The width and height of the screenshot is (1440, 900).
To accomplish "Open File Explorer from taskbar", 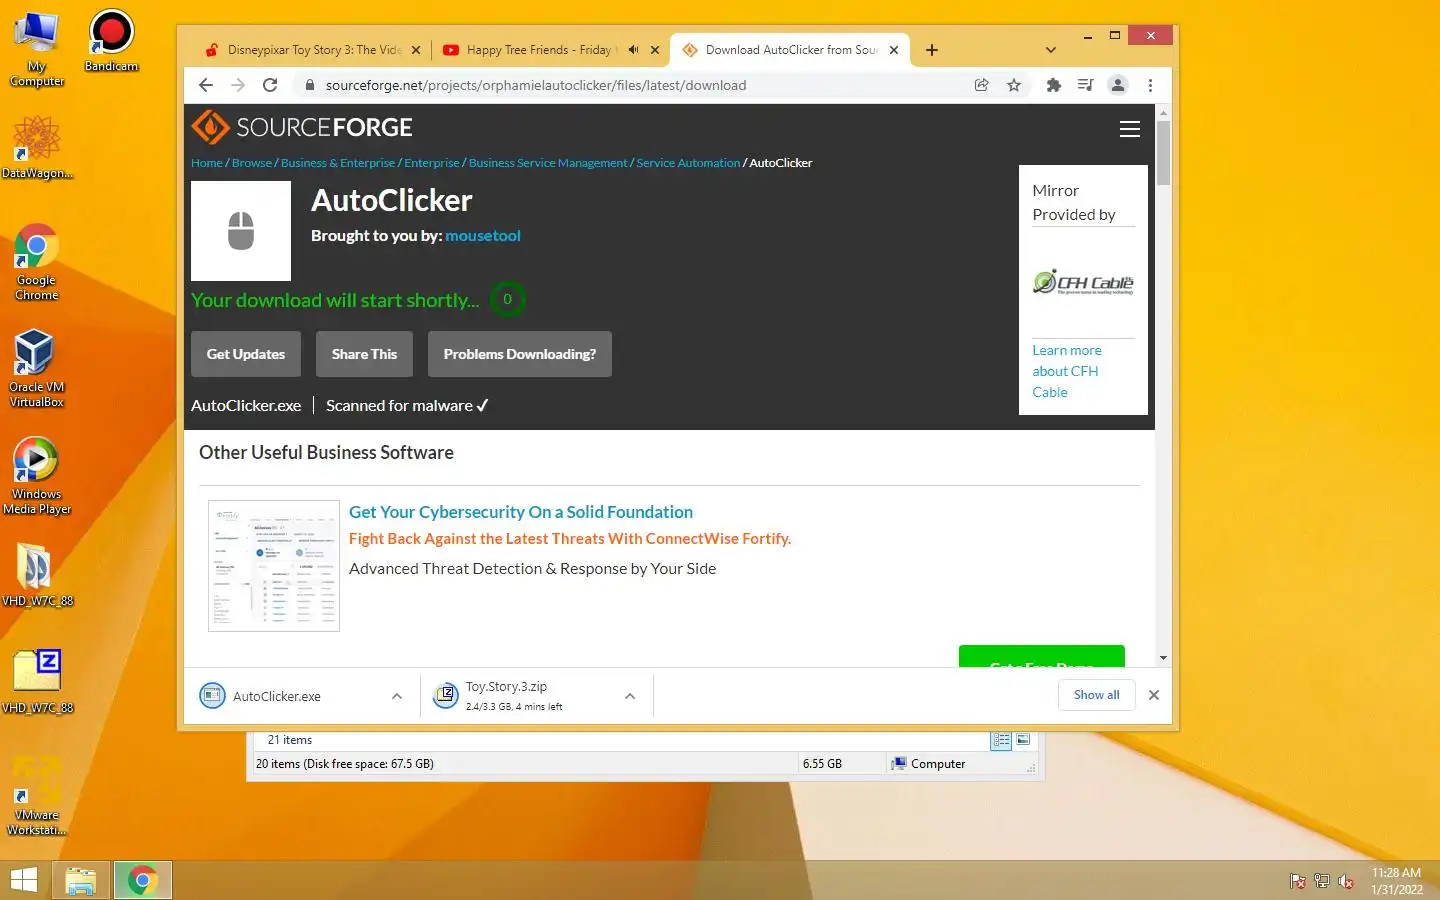I will point(81,880).
